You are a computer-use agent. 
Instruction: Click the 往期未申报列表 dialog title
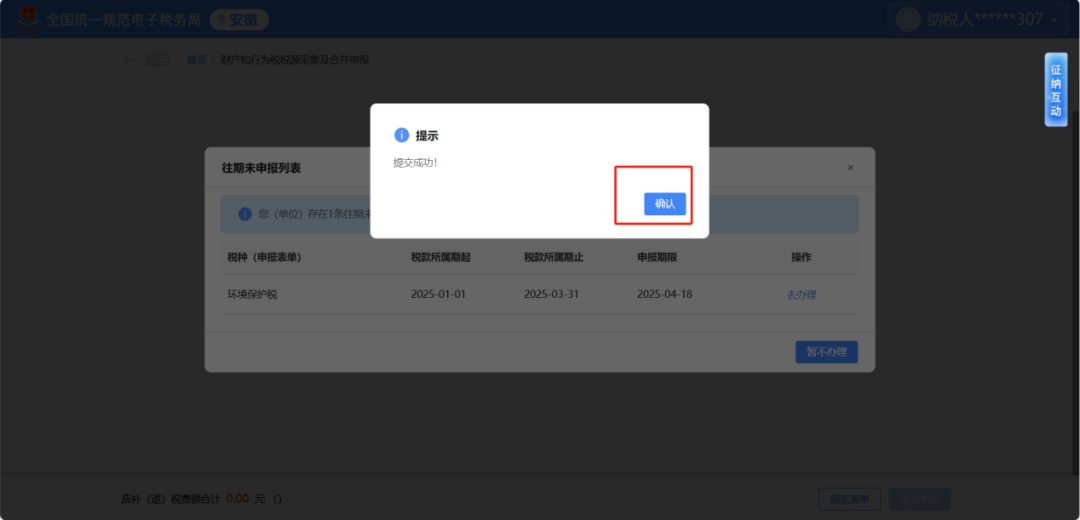[261, 167]
